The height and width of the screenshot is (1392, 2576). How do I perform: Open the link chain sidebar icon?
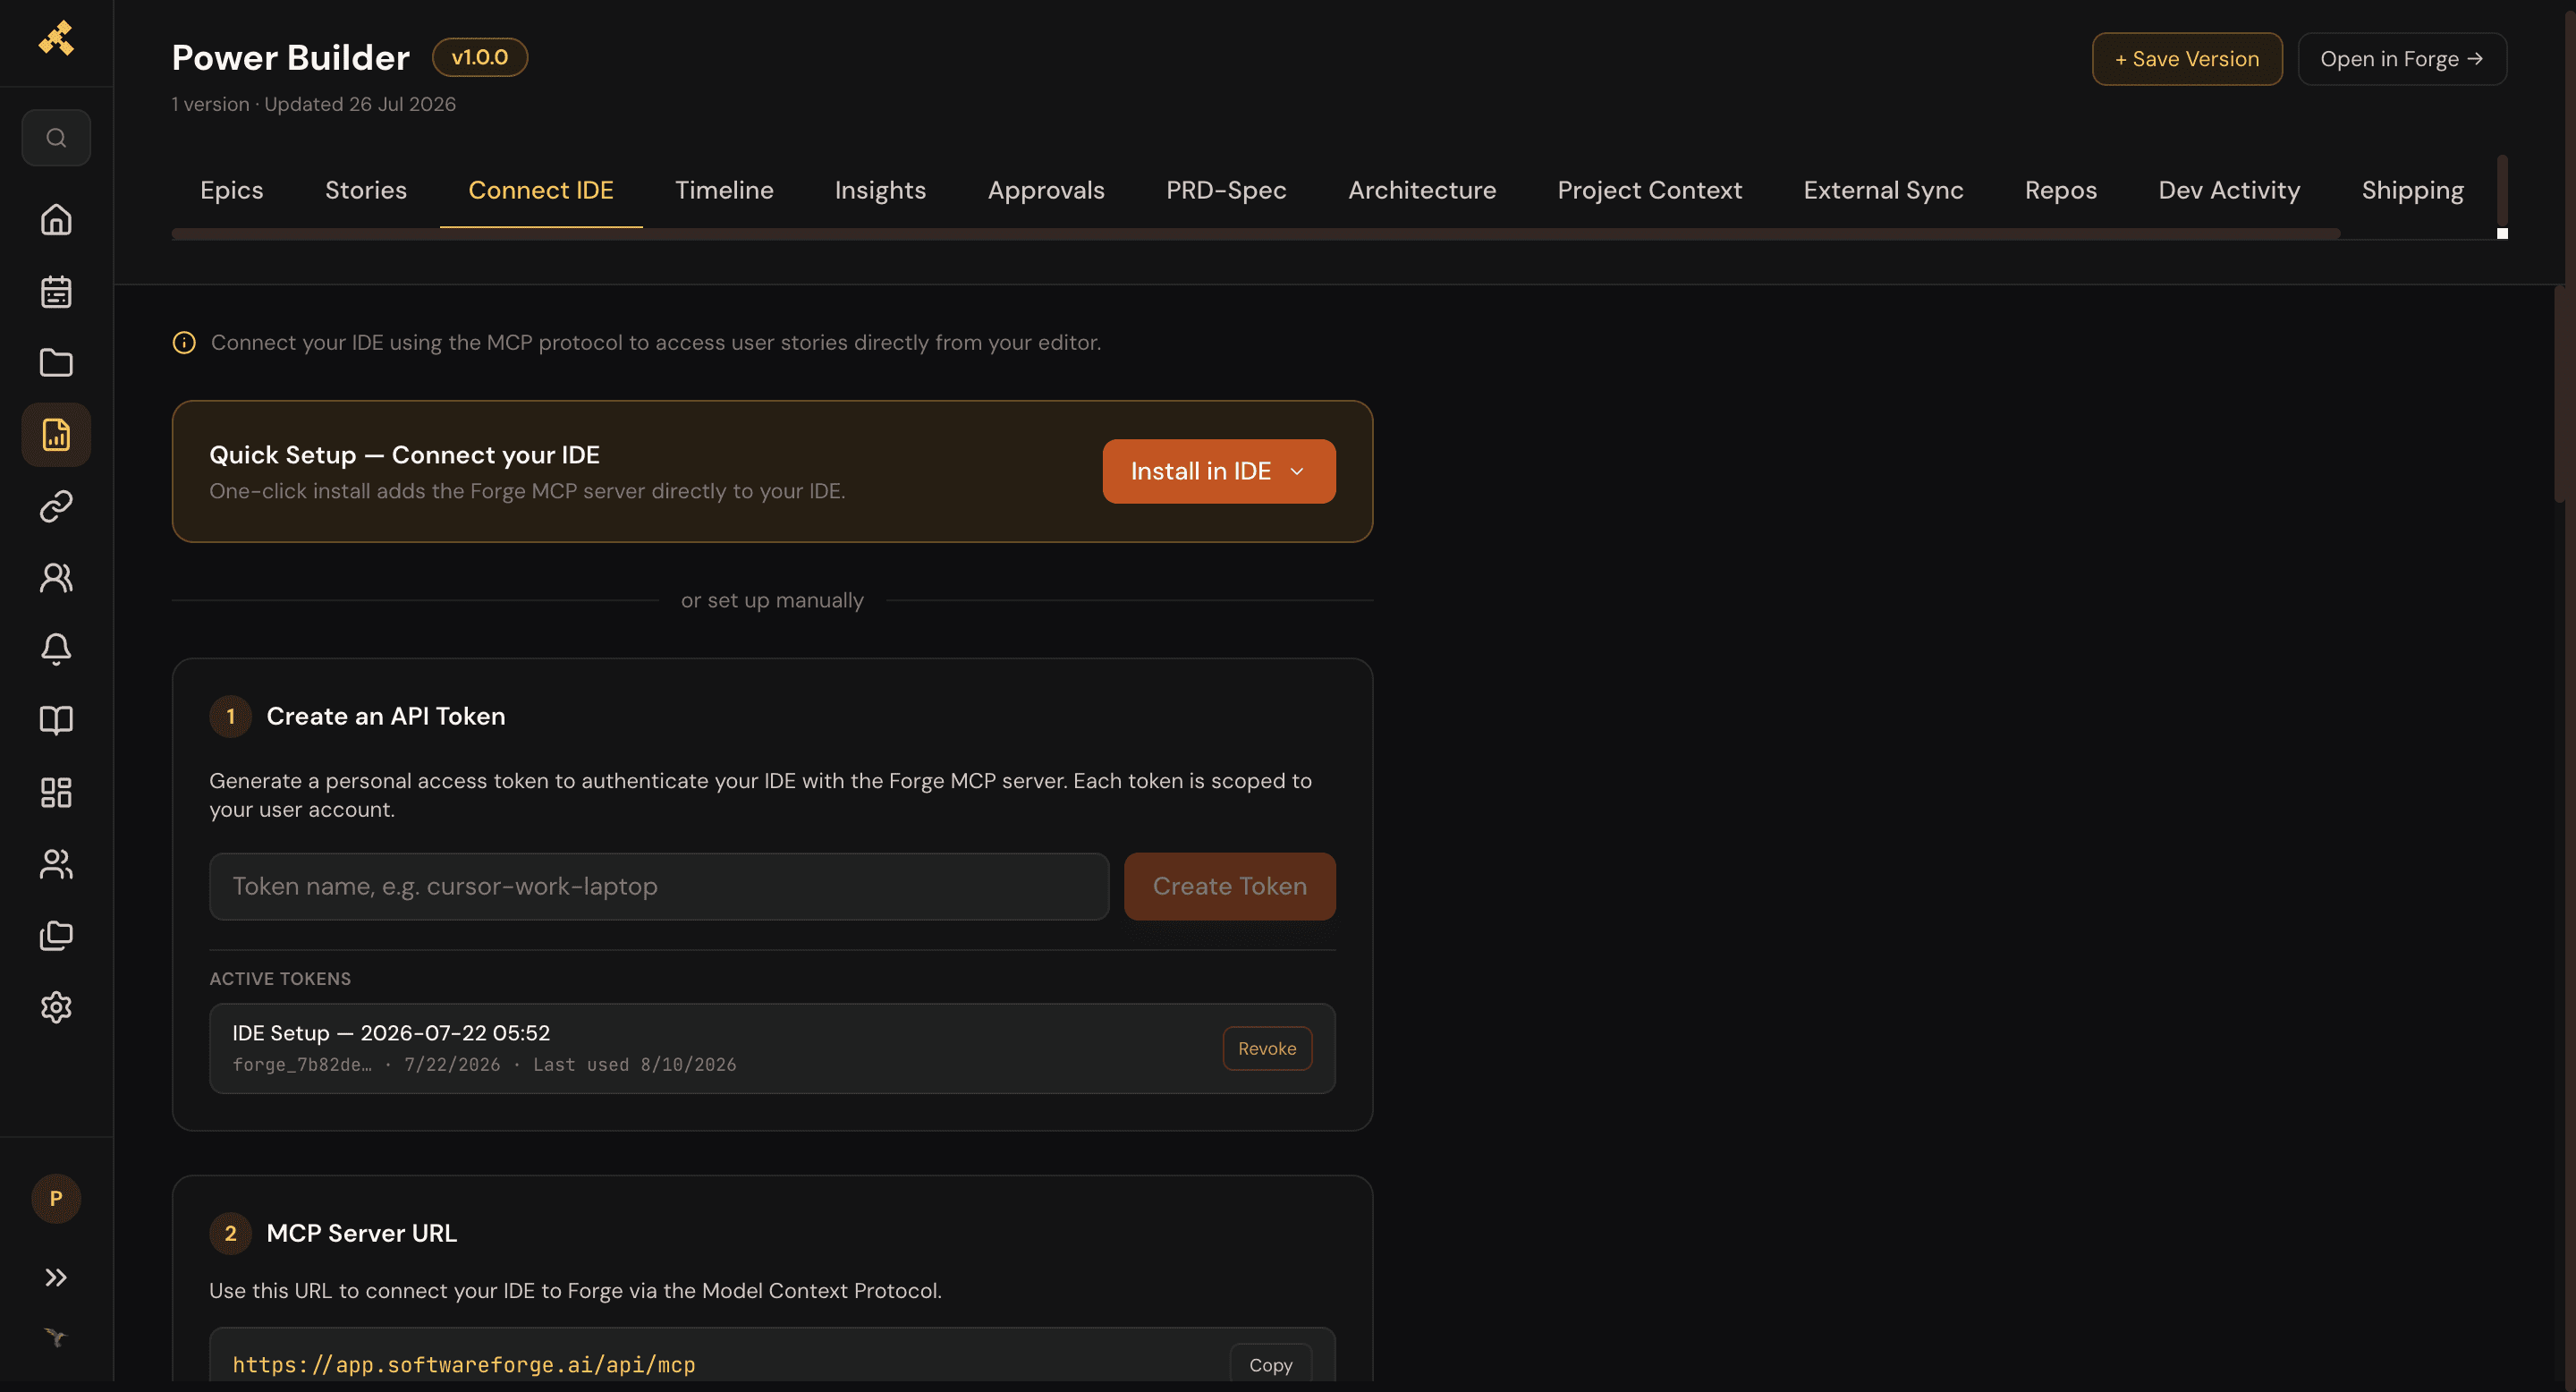(56, 506)
